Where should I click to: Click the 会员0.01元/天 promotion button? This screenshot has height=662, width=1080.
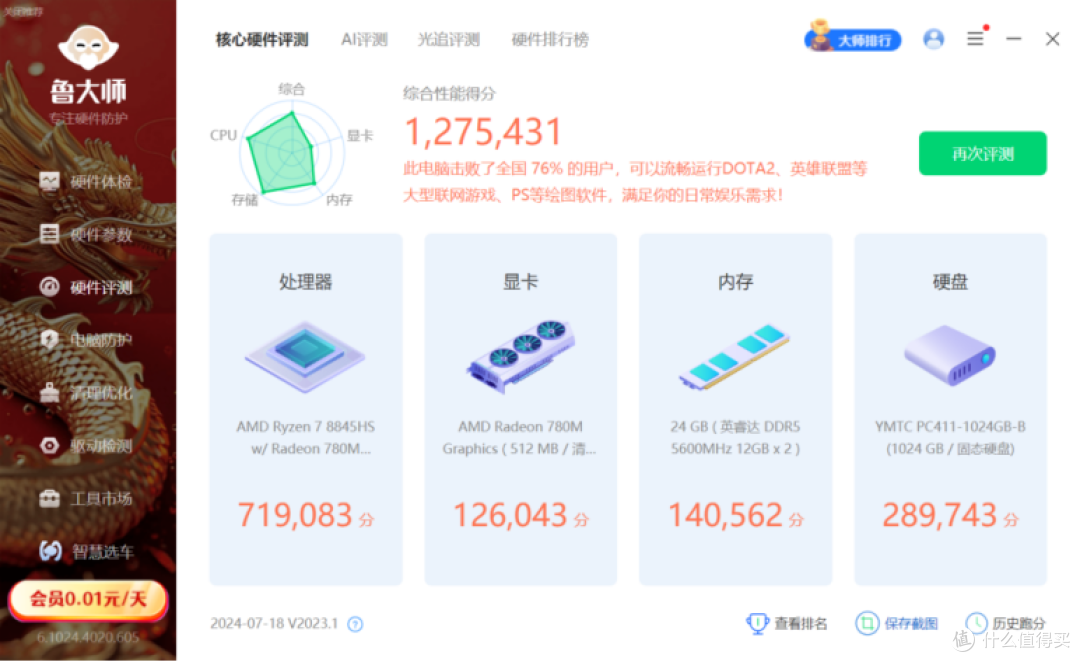pyautogui.click(x=88, y=599)
